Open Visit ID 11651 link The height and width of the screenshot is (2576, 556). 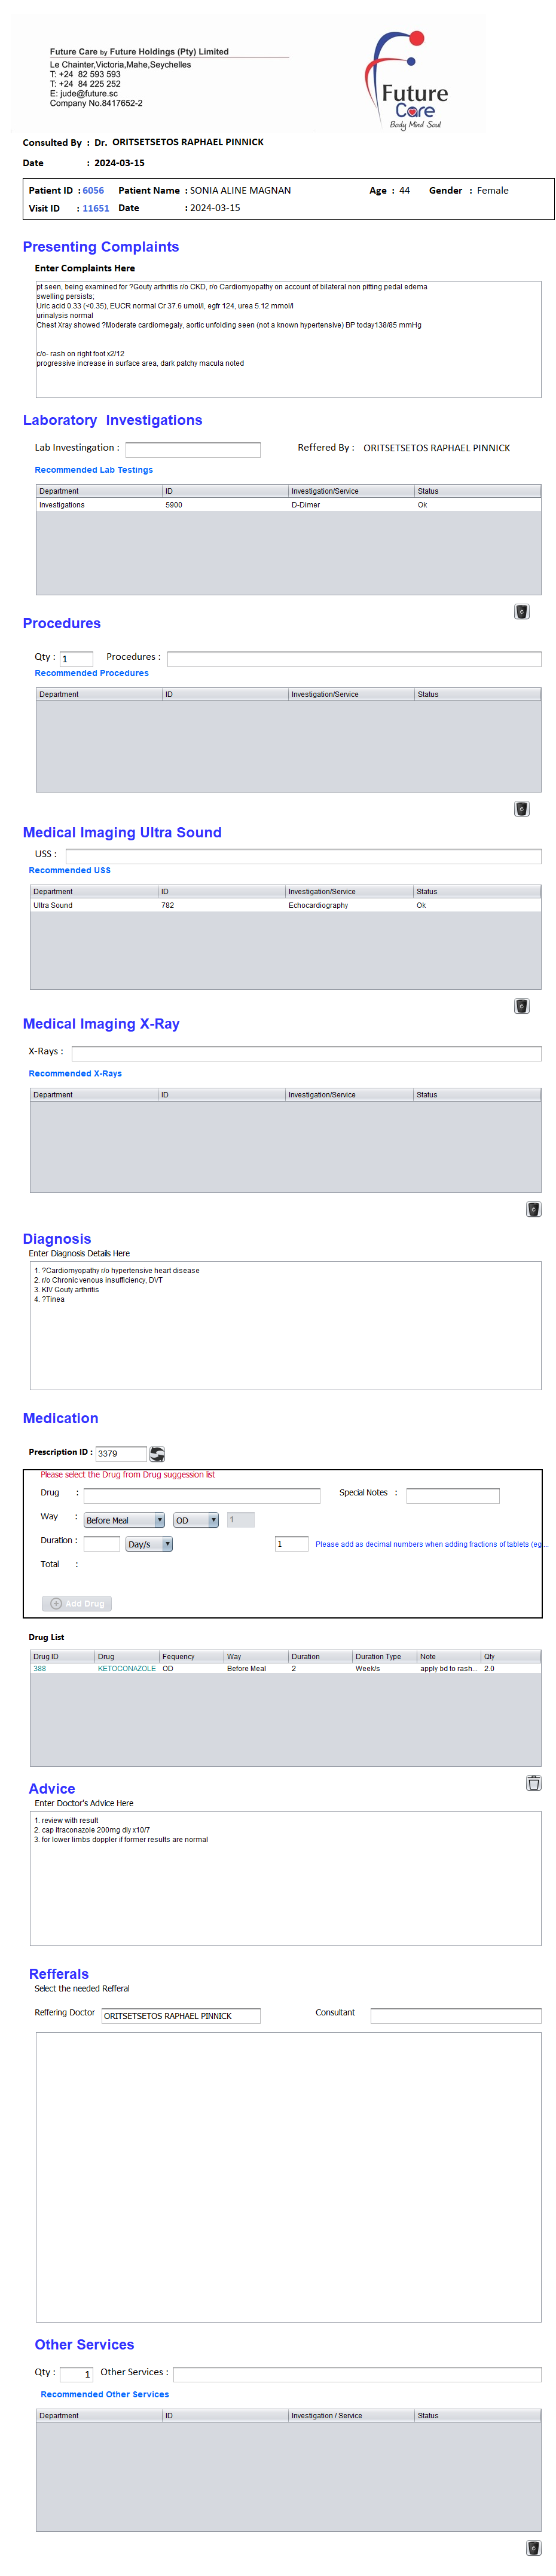96,208
